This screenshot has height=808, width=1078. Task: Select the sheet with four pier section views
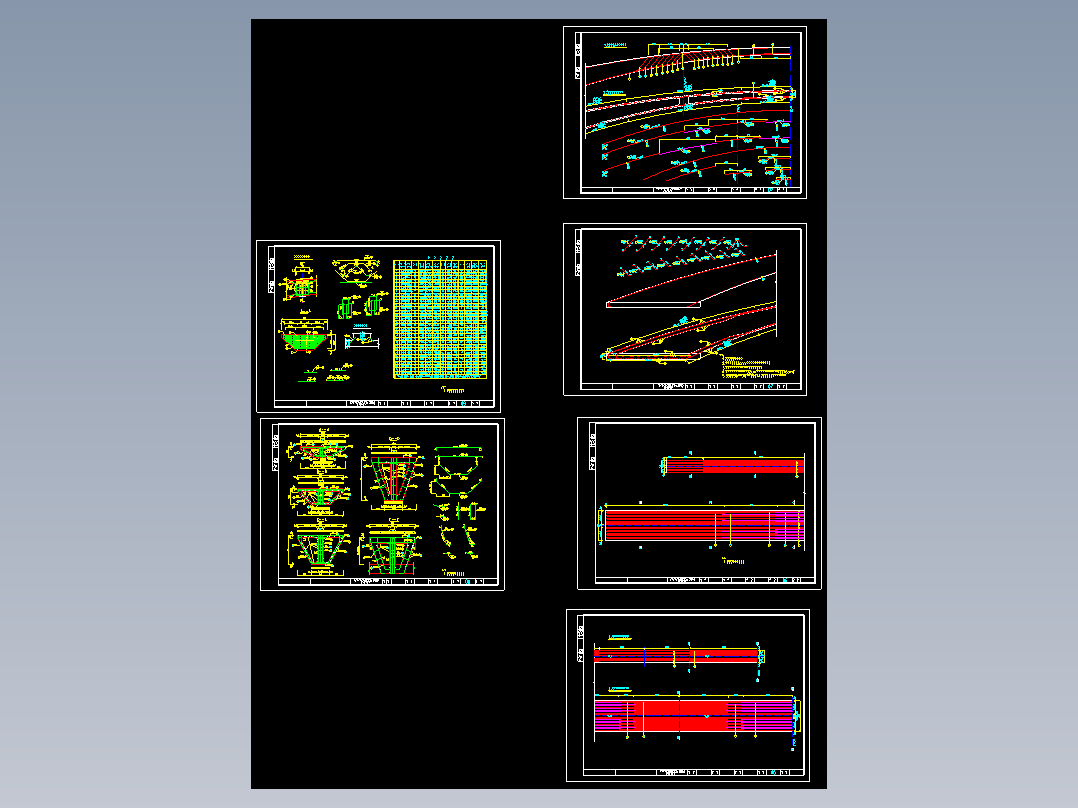point(382,504)
